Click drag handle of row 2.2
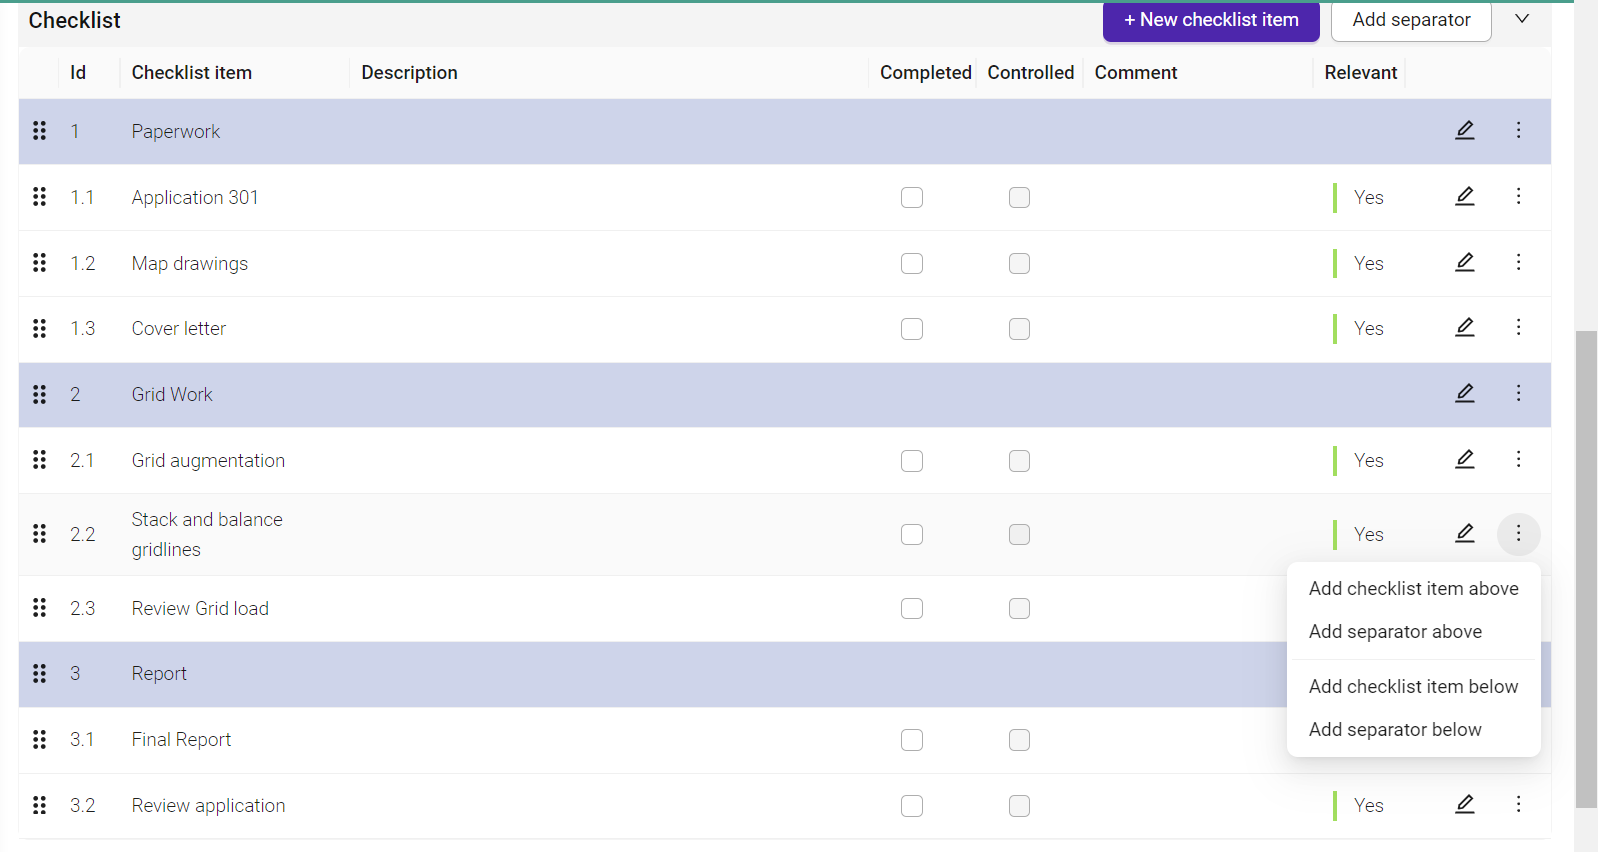This screenshot has width=1598, height=852. tap(39, 534)
